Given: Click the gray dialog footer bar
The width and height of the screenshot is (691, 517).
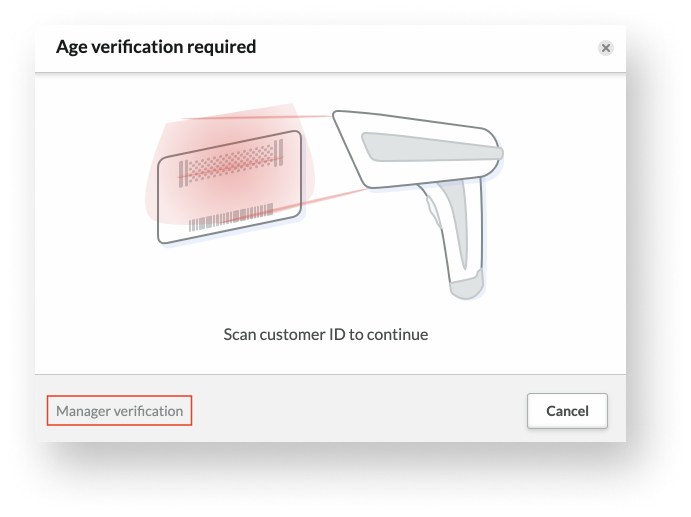Looking at the screenshot, I should point(331,409).
